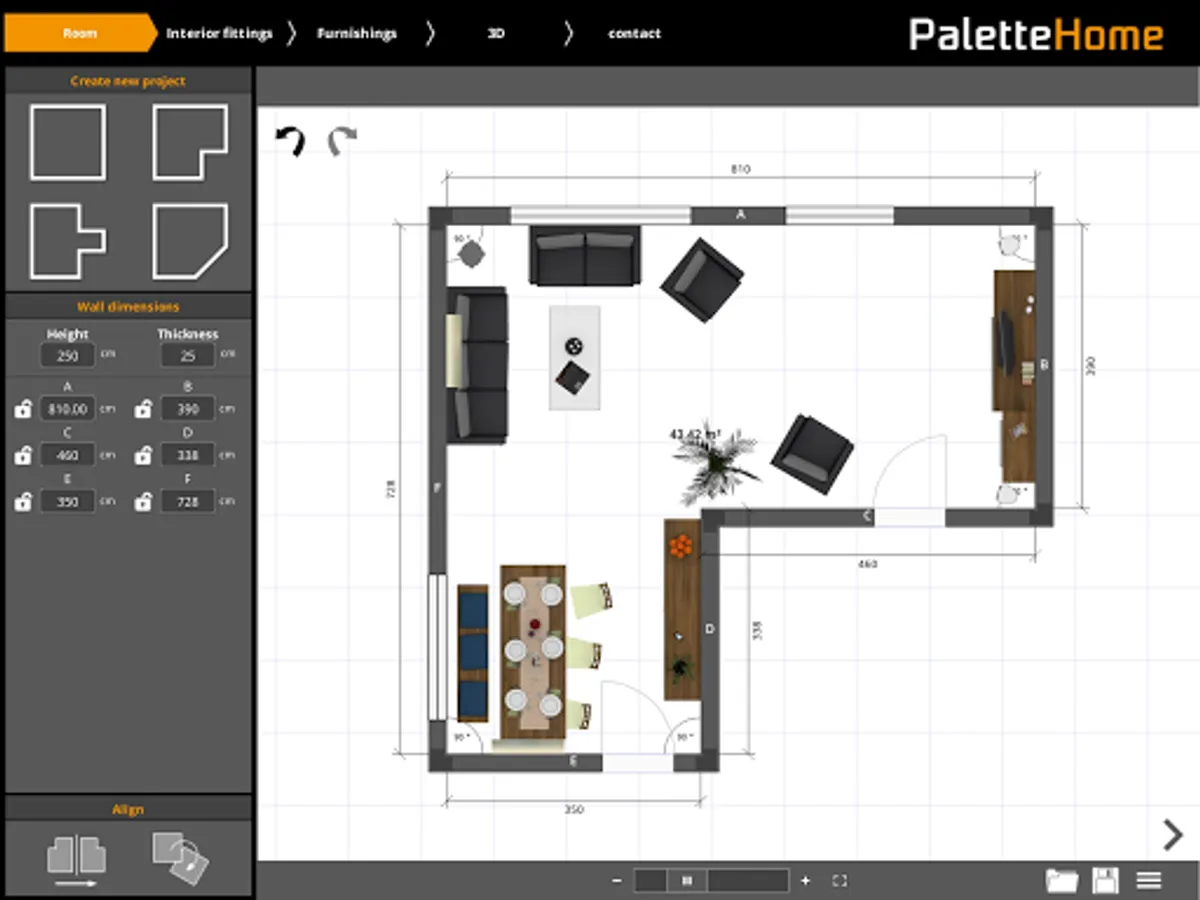Toggle the lock for wall F

143,502
